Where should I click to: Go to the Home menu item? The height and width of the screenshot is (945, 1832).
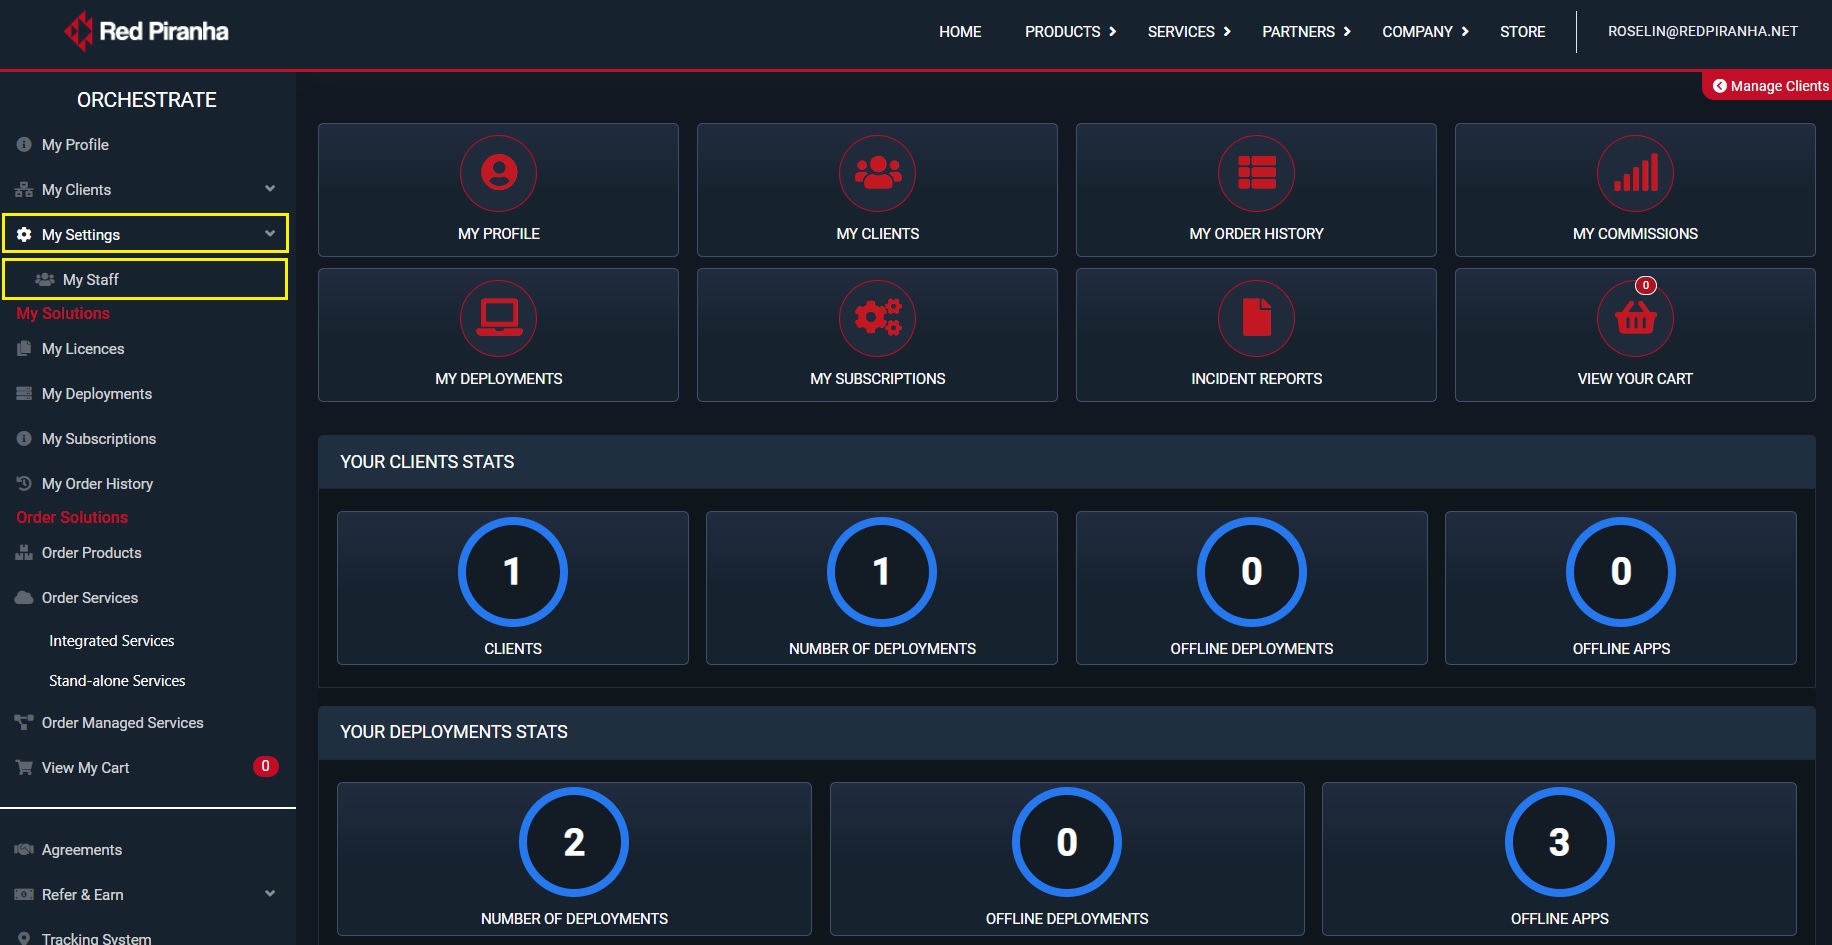click(x=960, y=31)
